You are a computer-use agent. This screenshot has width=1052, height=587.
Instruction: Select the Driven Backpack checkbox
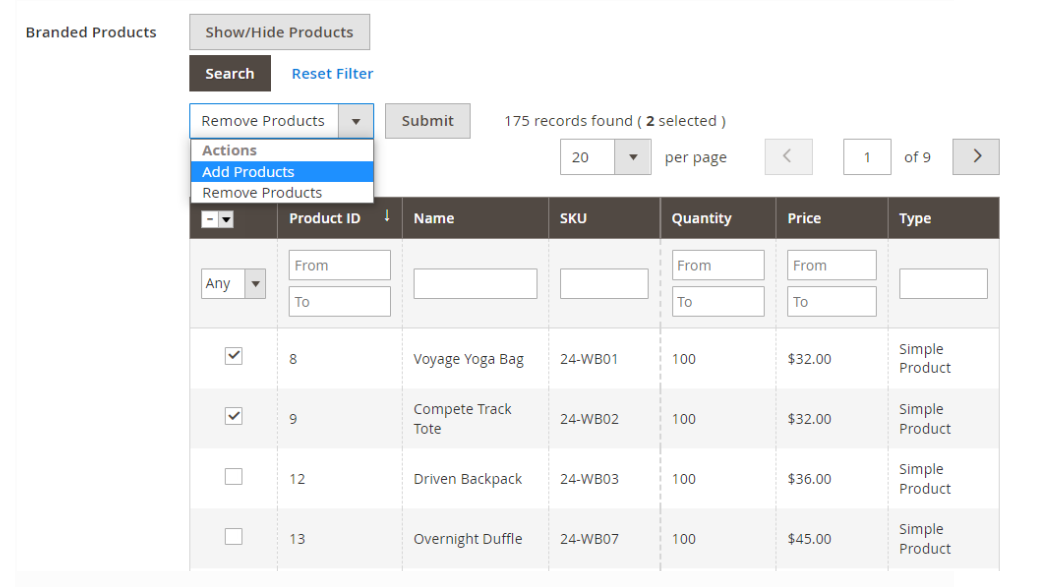coord(233,477)
